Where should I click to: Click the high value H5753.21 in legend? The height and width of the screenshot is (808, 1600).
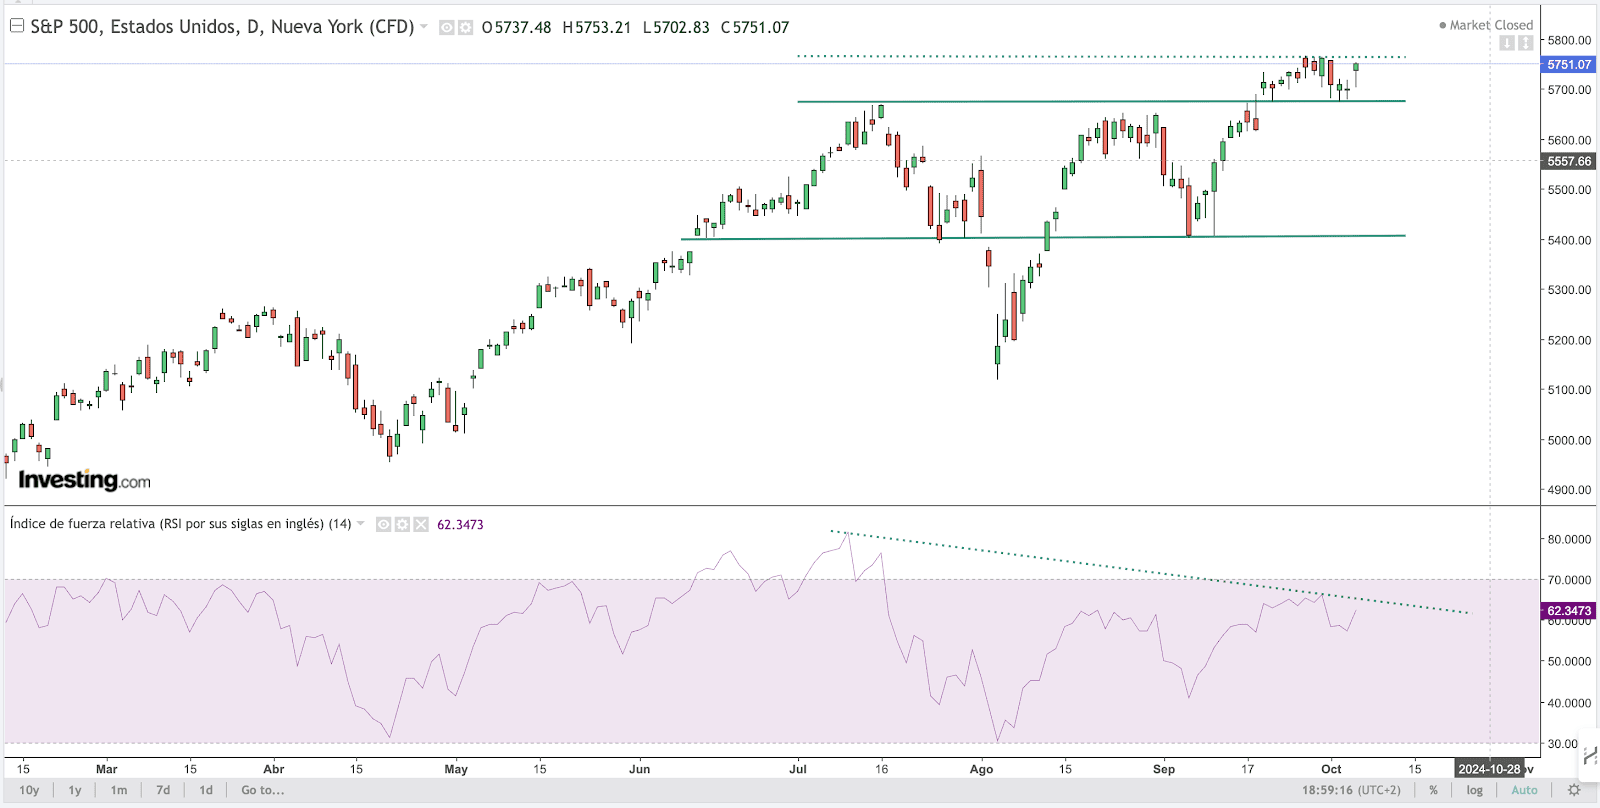point(597,27)
